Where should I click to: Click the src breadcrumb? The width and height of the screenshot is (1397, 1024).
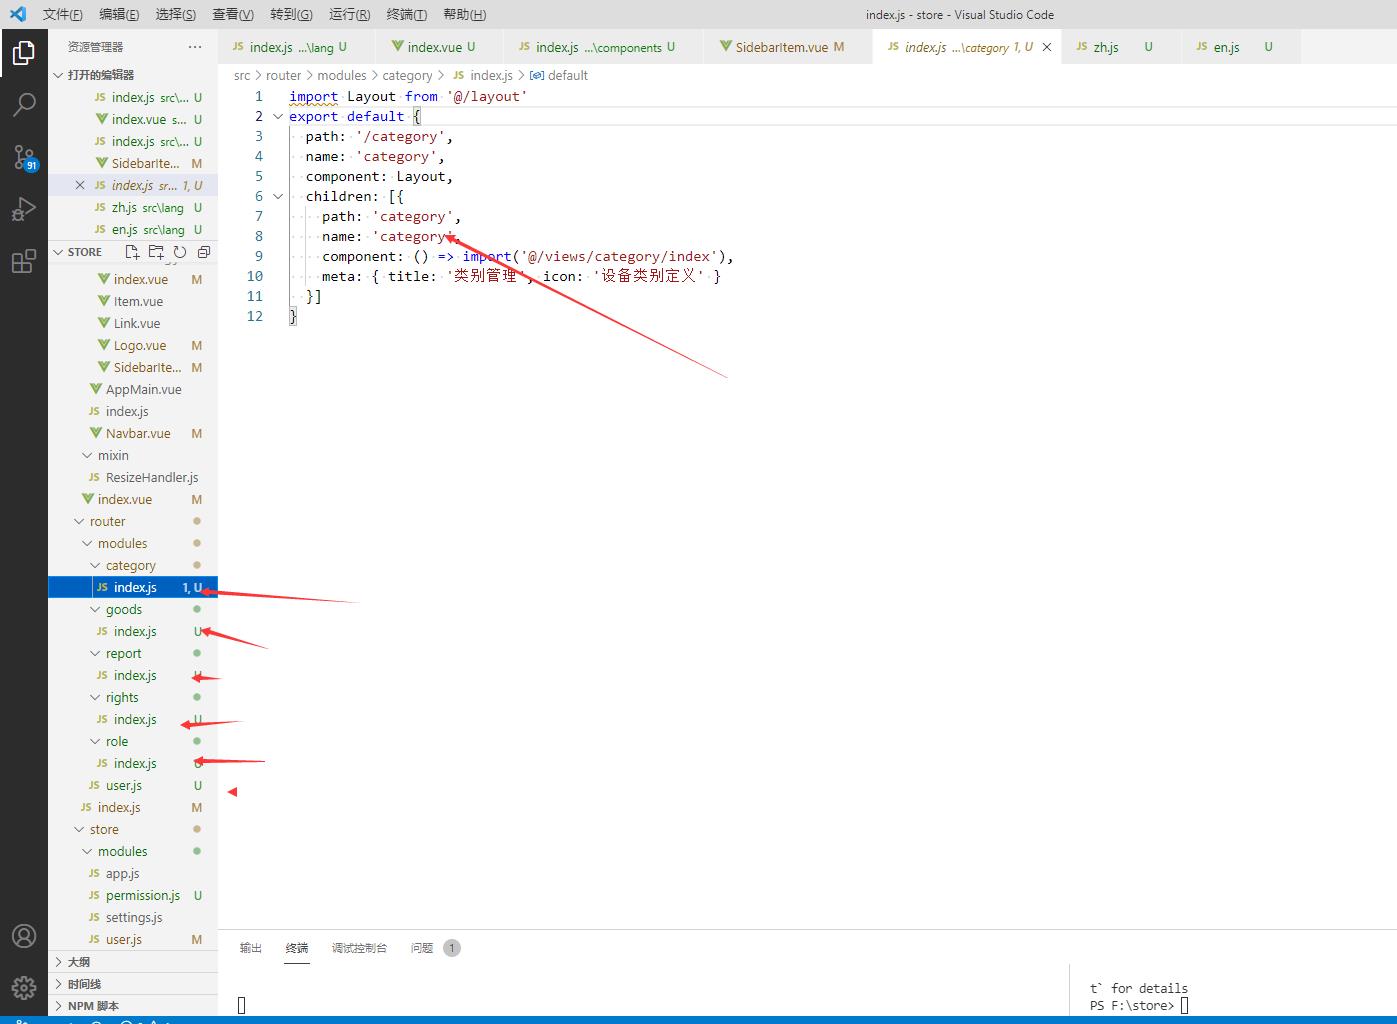(x=242, y=75)
